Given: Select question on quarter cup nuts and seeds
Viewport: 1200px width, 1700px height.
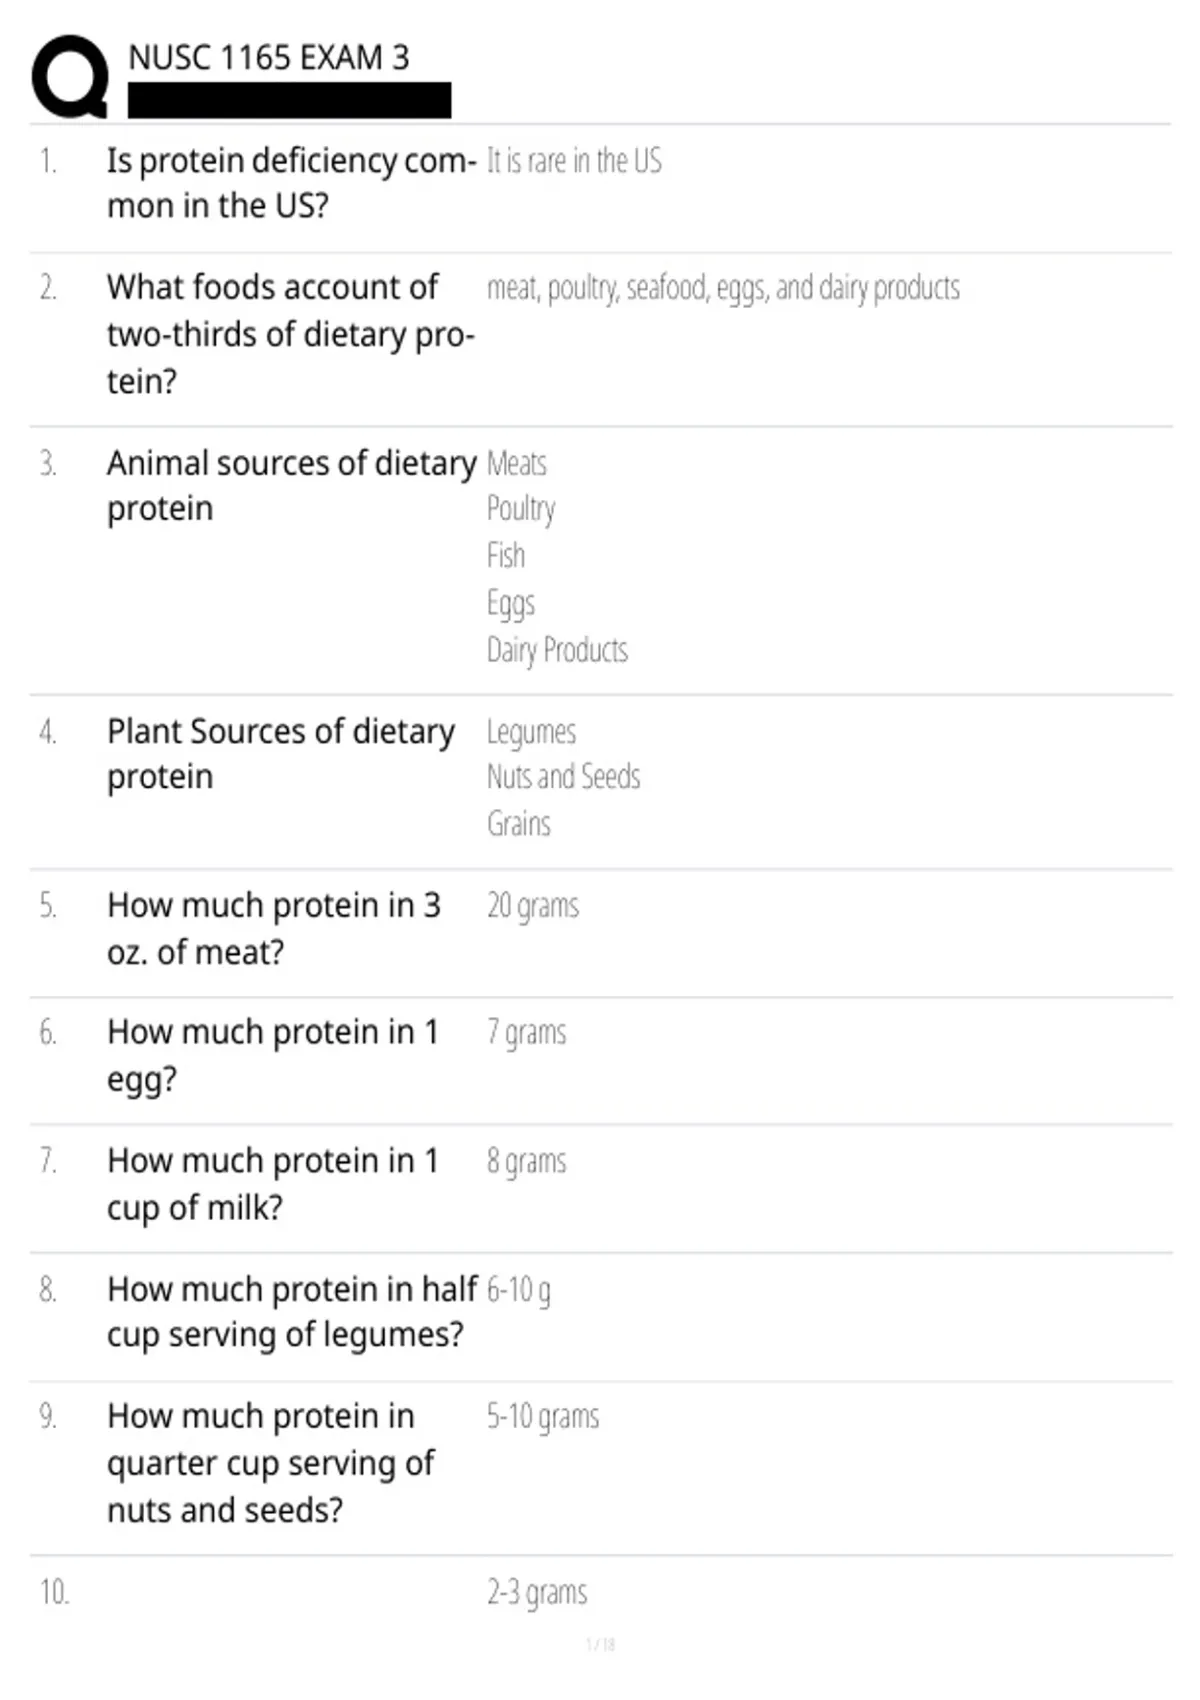Looking at the screenshot, I should pyautogui.click(x=270, y=1463).
